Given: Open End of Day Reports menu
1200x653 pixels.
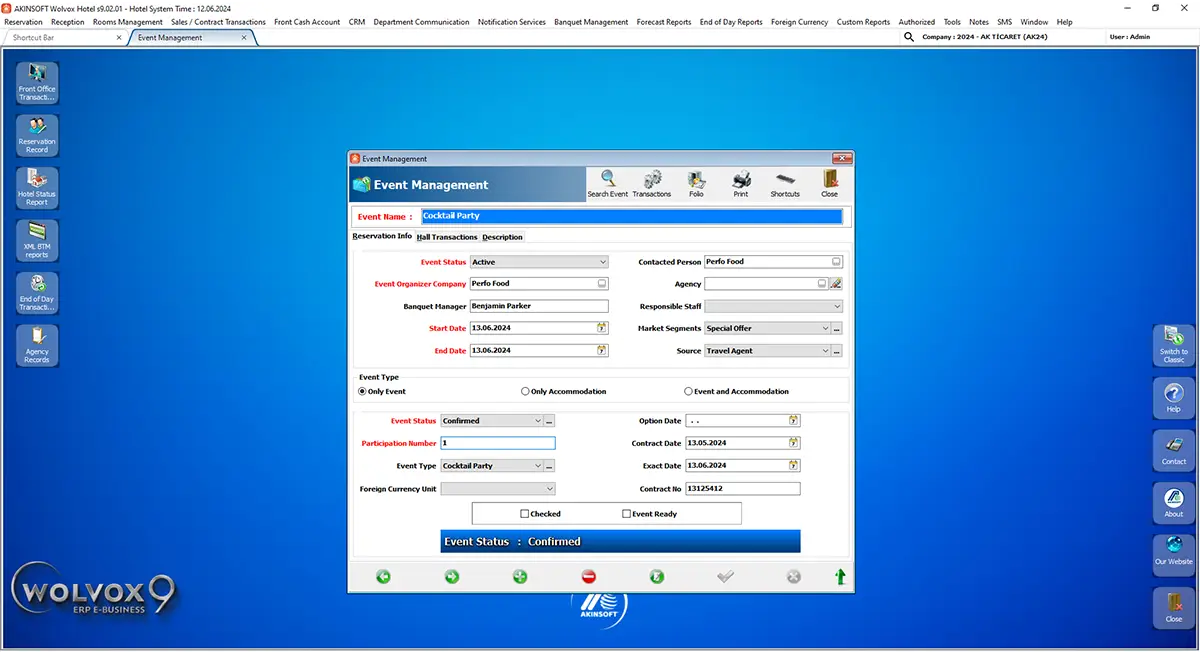Looking at the screenshot, I should [x=731, y=22].
